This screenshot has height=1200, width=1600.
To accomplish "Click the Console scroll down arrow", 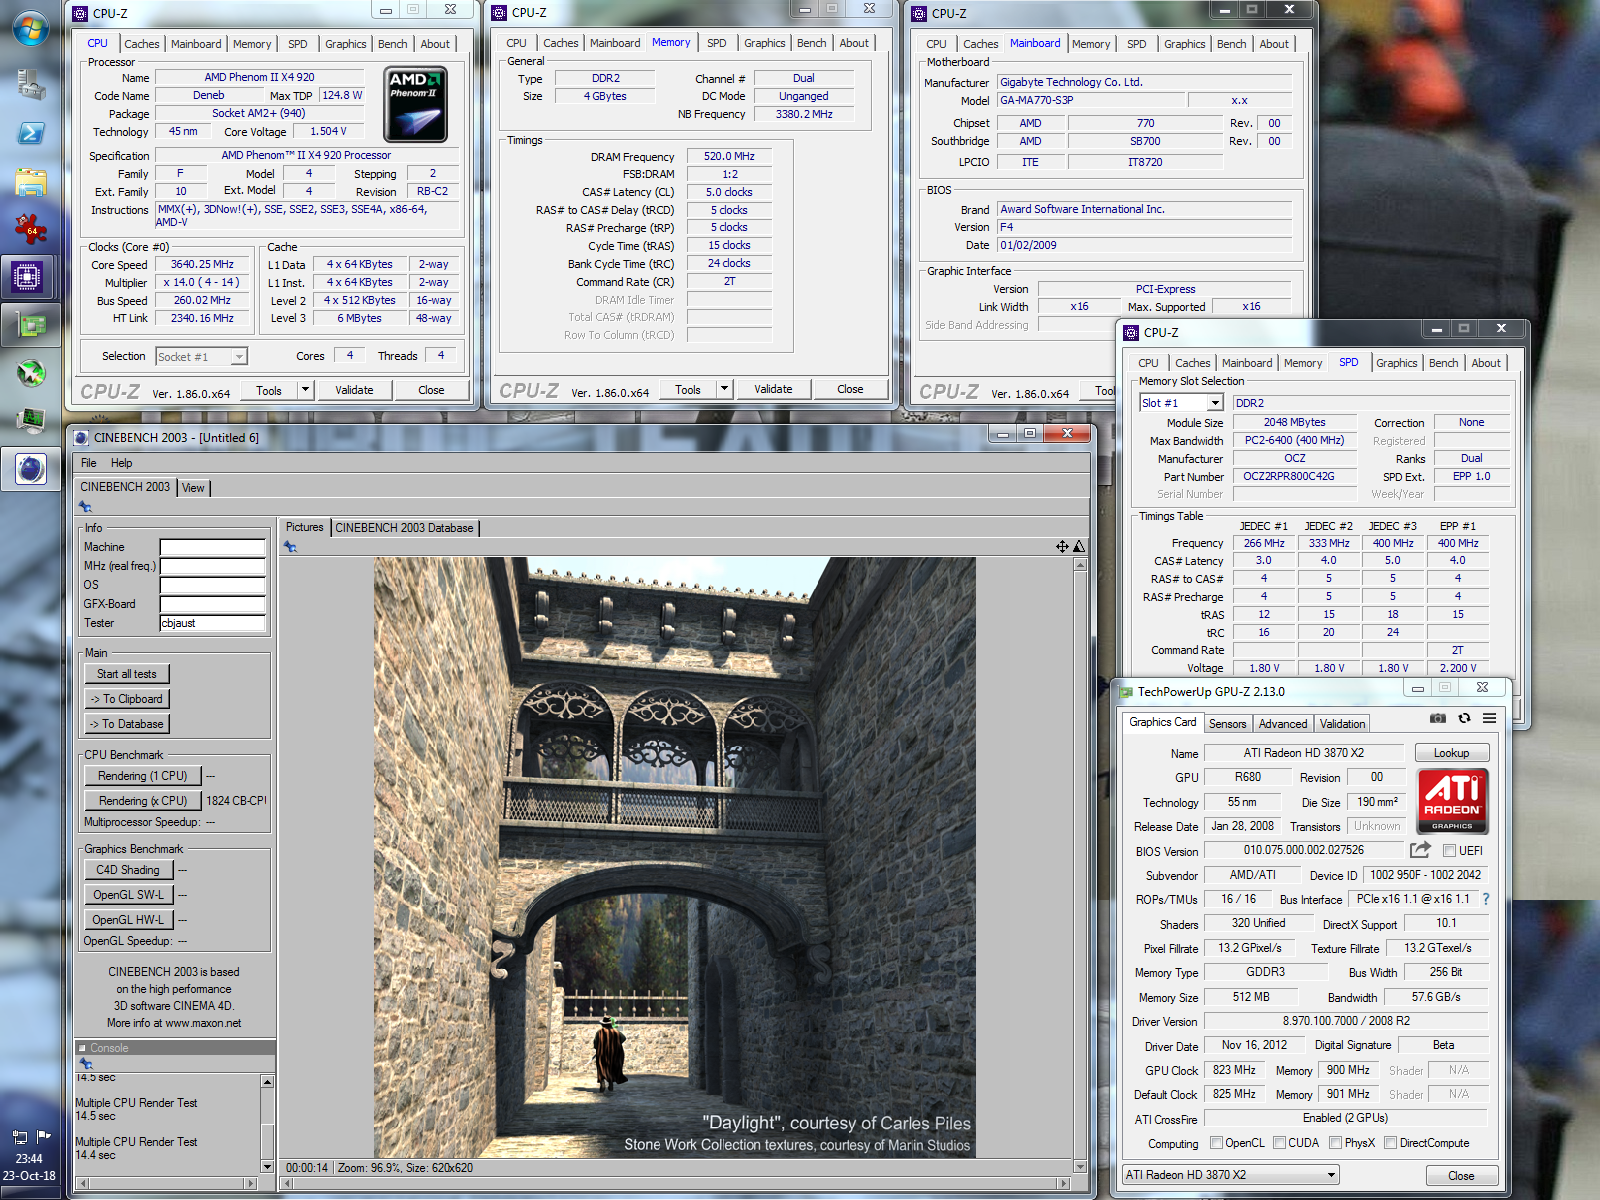I will (x=267, y=1166).
